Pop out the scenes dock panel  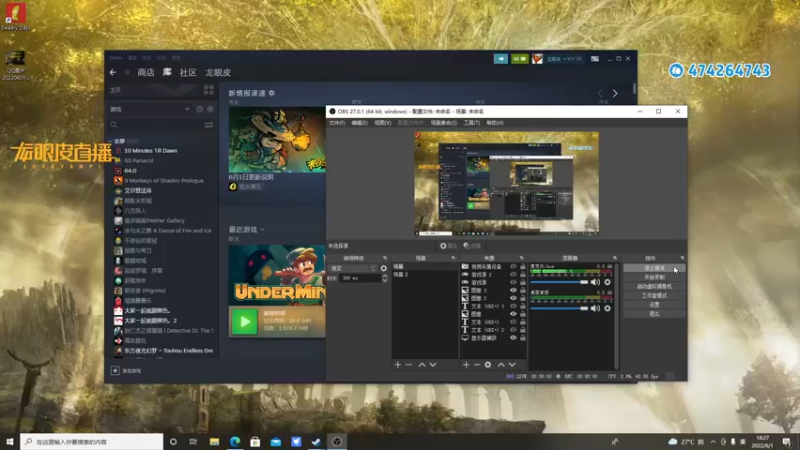click(x=453, y=258)
